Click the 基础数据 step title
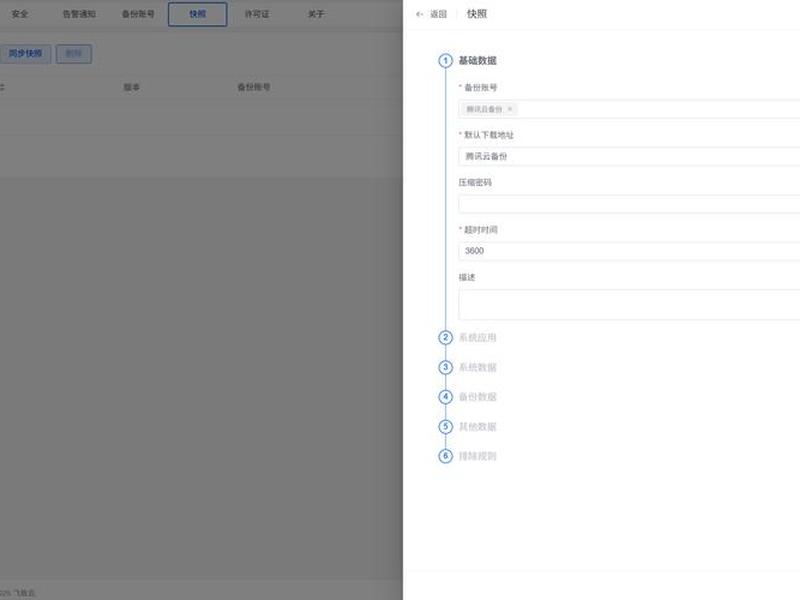Image resolution: width=800 pixels, height=600 pixels. pos(478,60)
